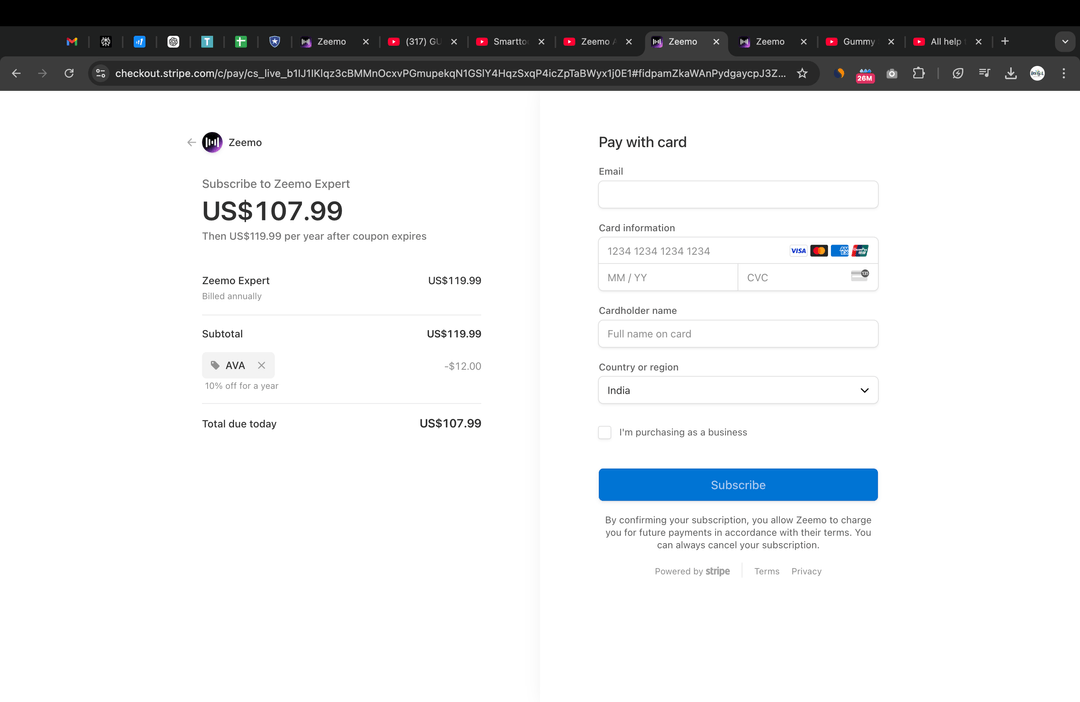Open the browser Extensions puzzle icon
Viewport: 1080px width, 702px height.
[918, 73]
